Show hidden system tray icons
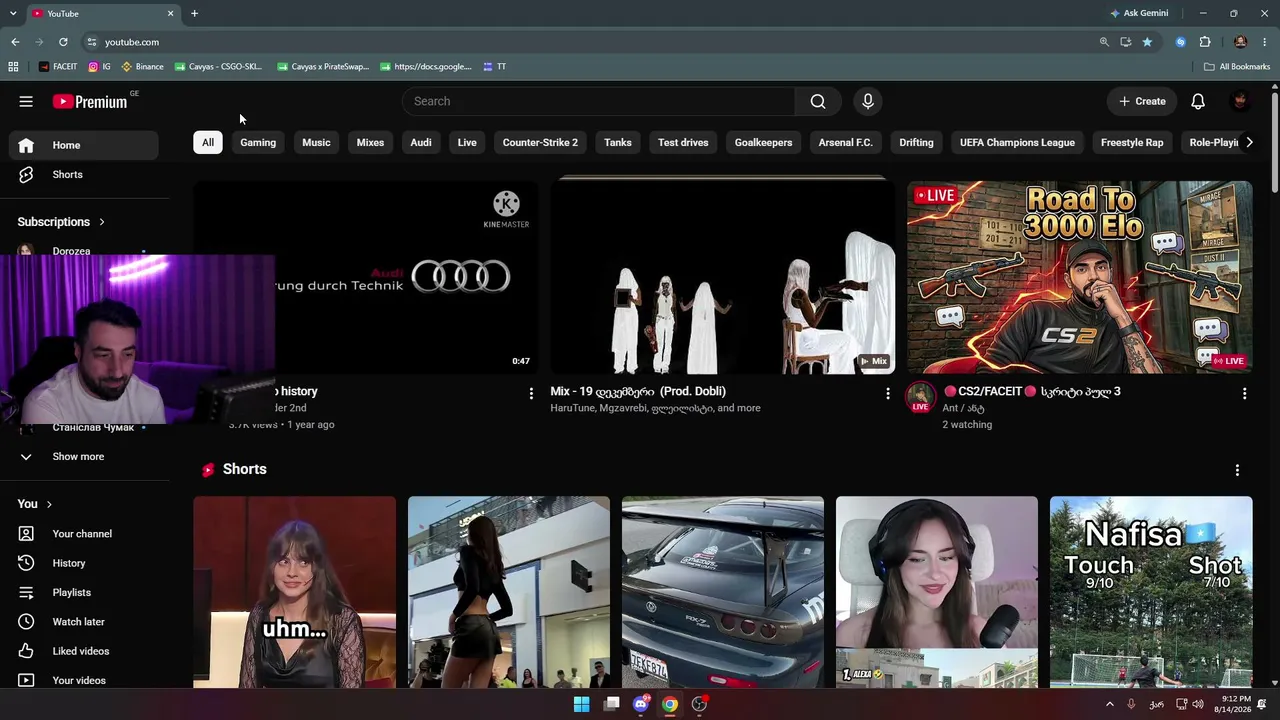This screenshot has width=1280, height=720. point(1109,704)
